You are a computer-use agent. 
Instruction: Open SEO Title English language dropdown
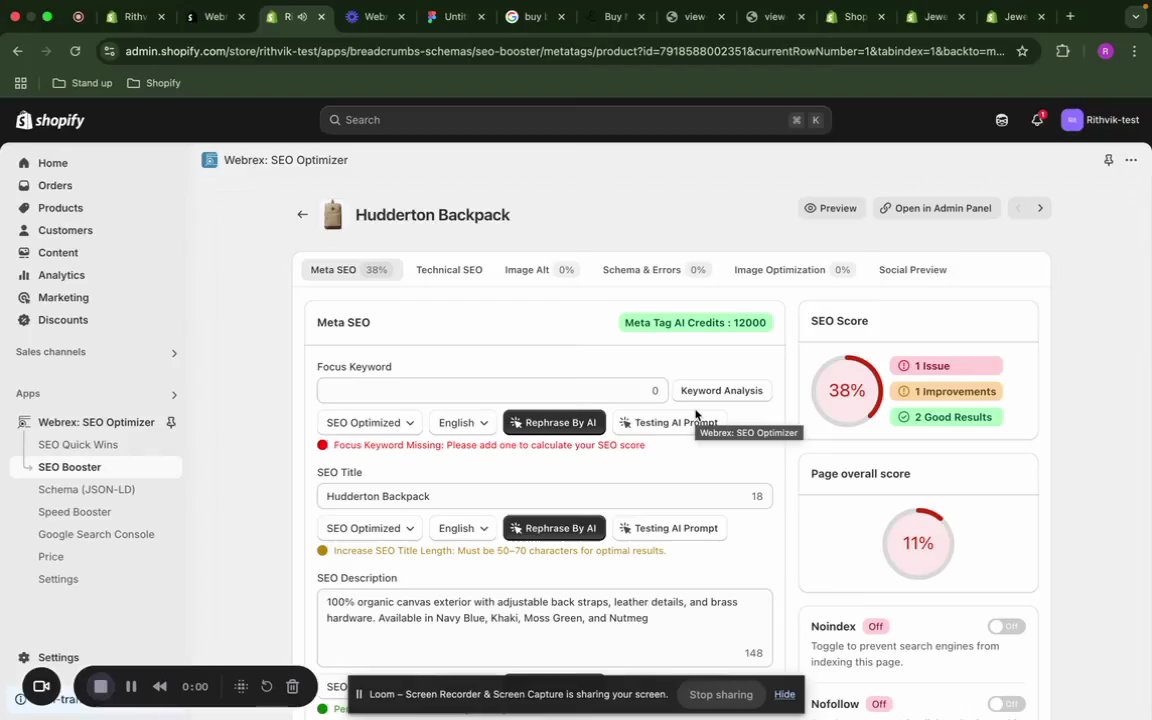(x=463, y=528)
